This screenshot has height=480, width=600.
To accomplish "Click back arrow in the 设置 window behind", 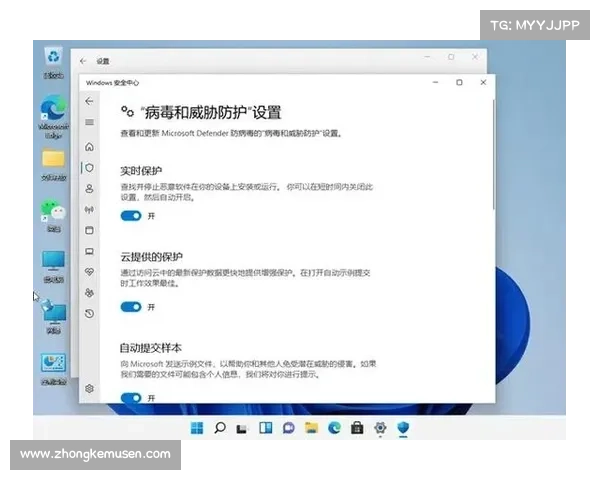I will pos(83,61).
